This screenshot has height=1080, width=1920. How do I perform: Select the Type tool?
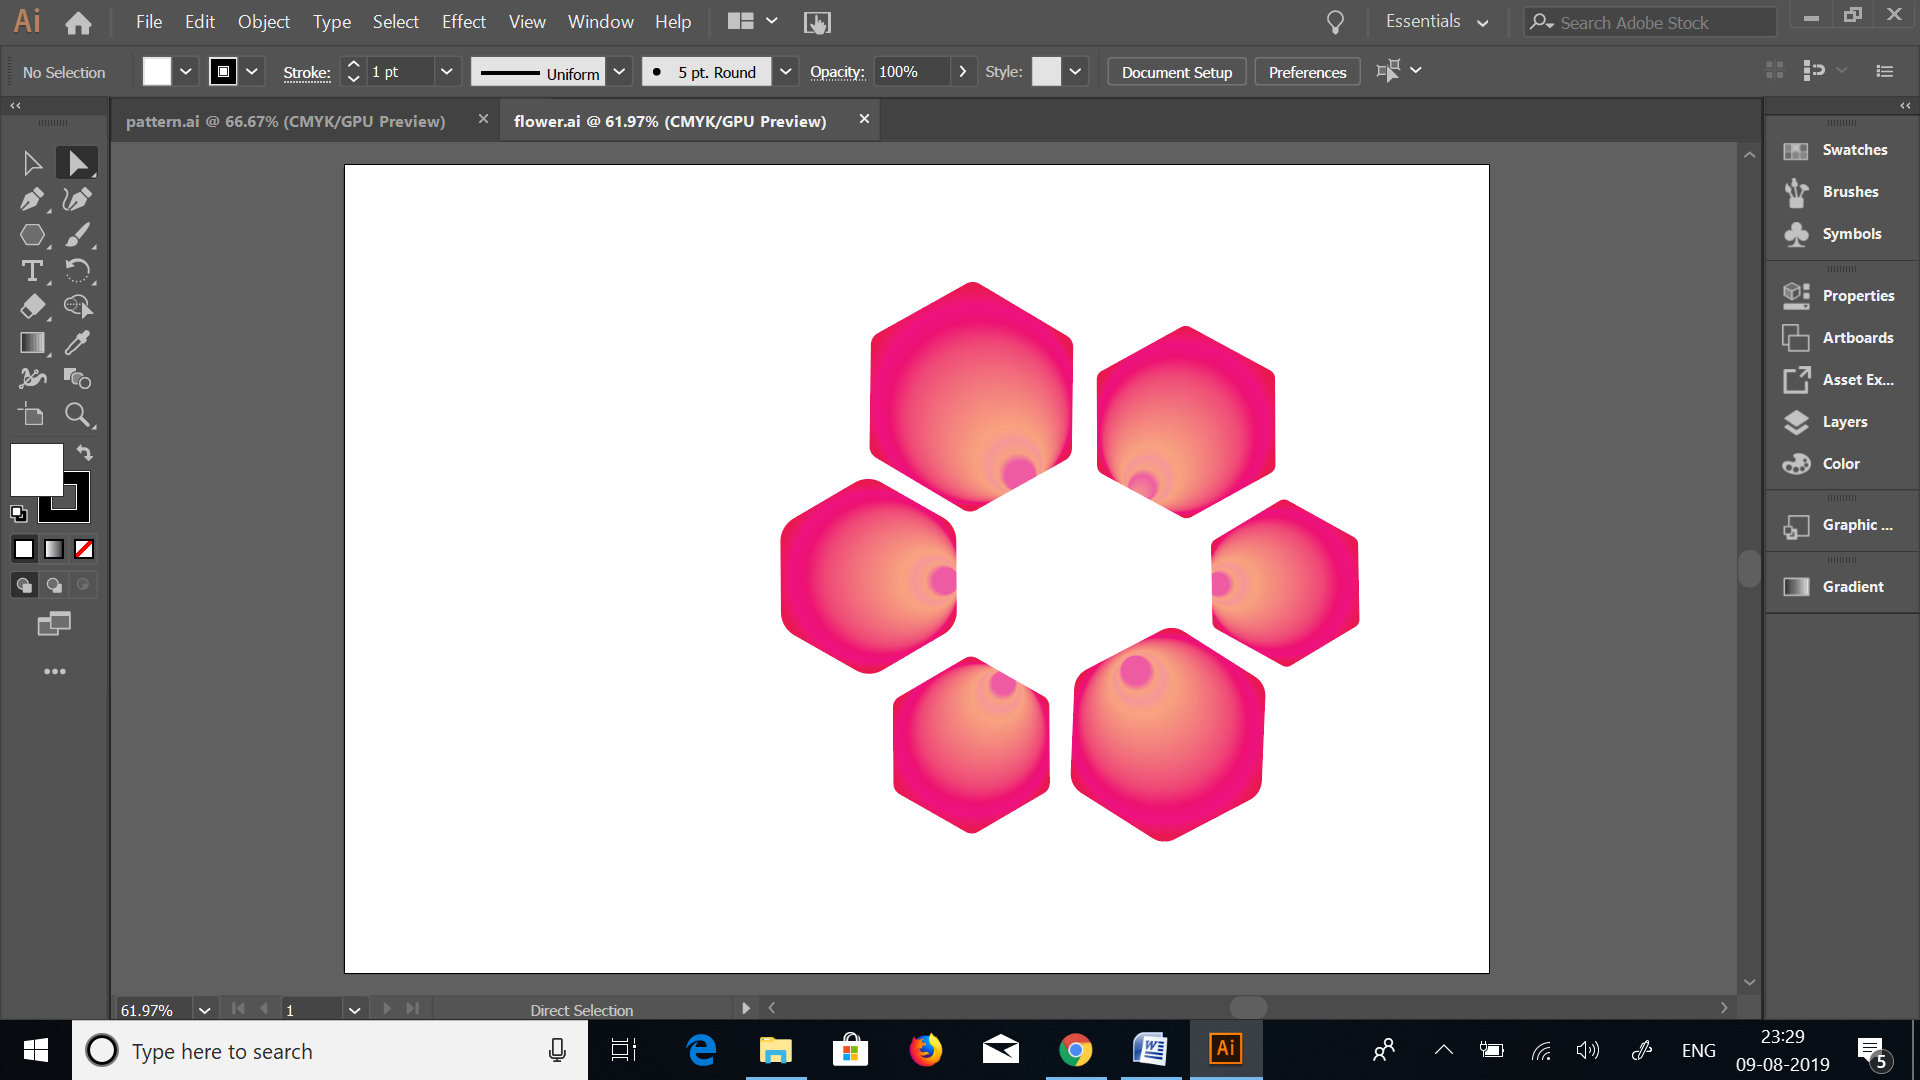[32, 271]
